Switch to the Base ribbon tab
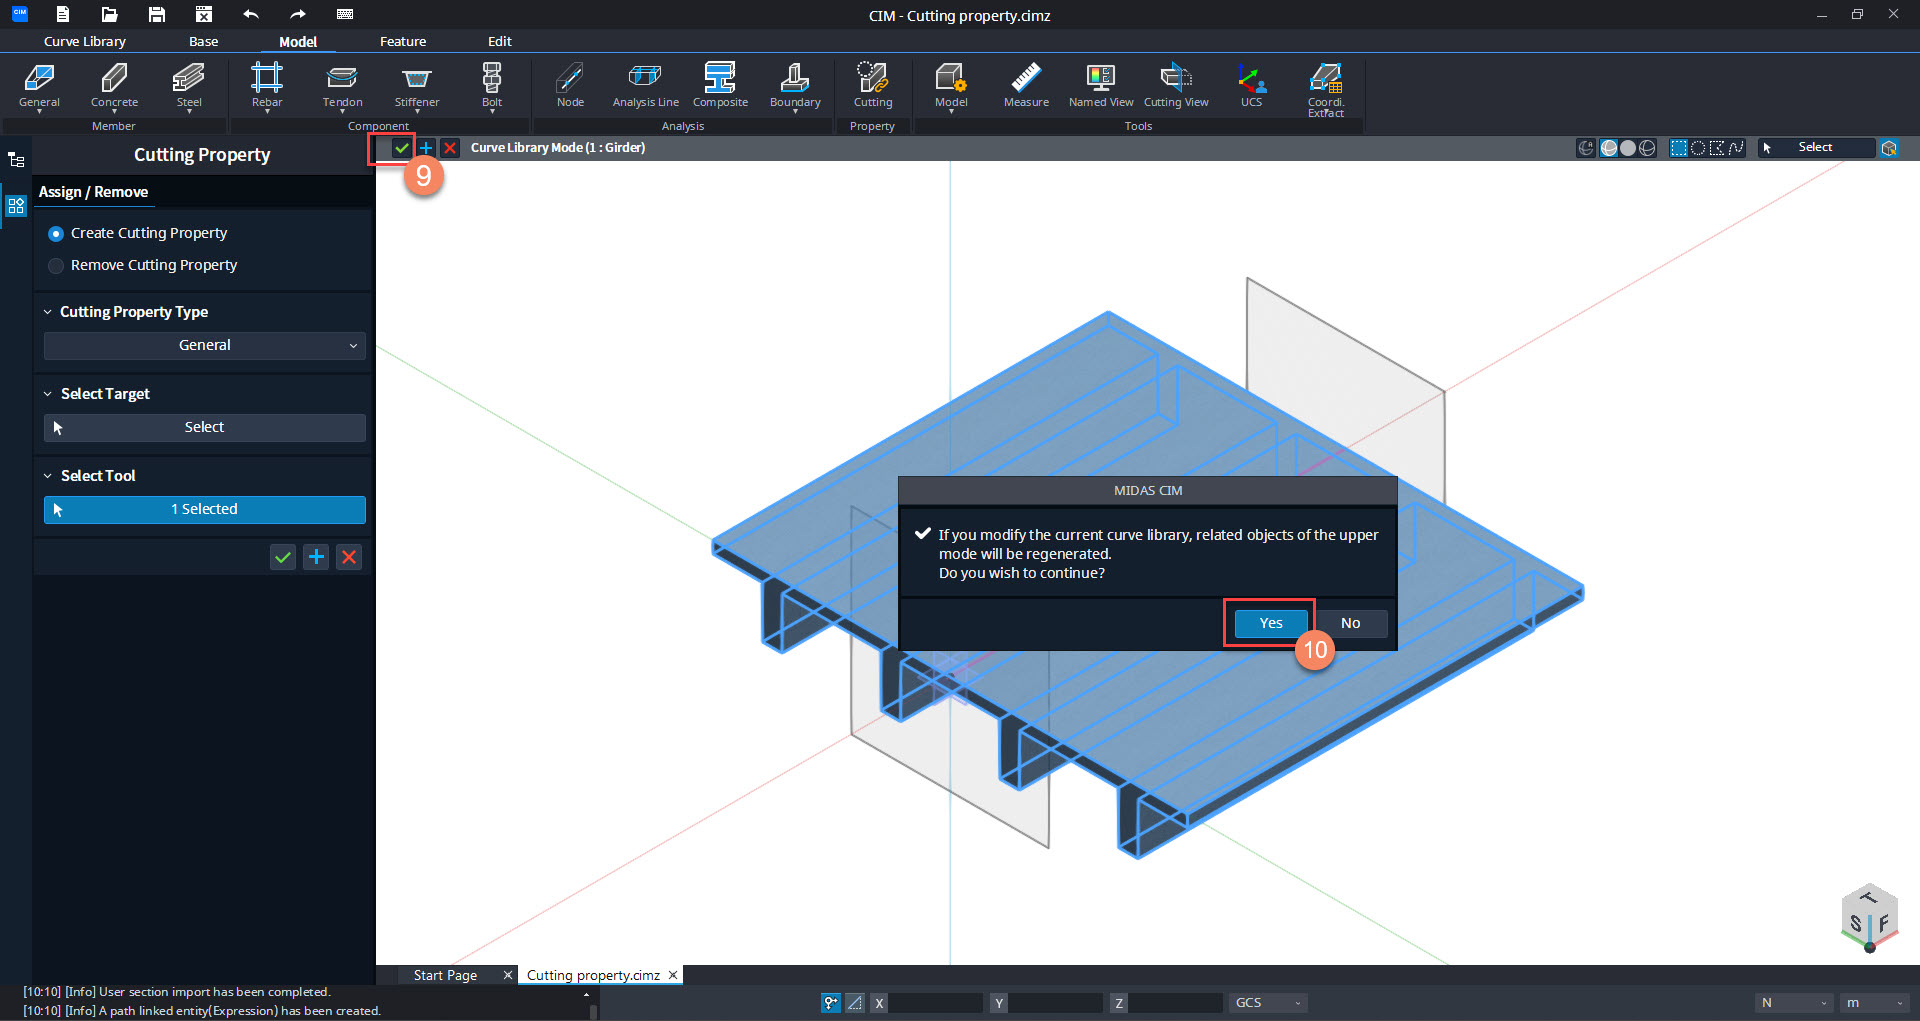Viewport: 1920px width, 1021px height. click(203, 41)
